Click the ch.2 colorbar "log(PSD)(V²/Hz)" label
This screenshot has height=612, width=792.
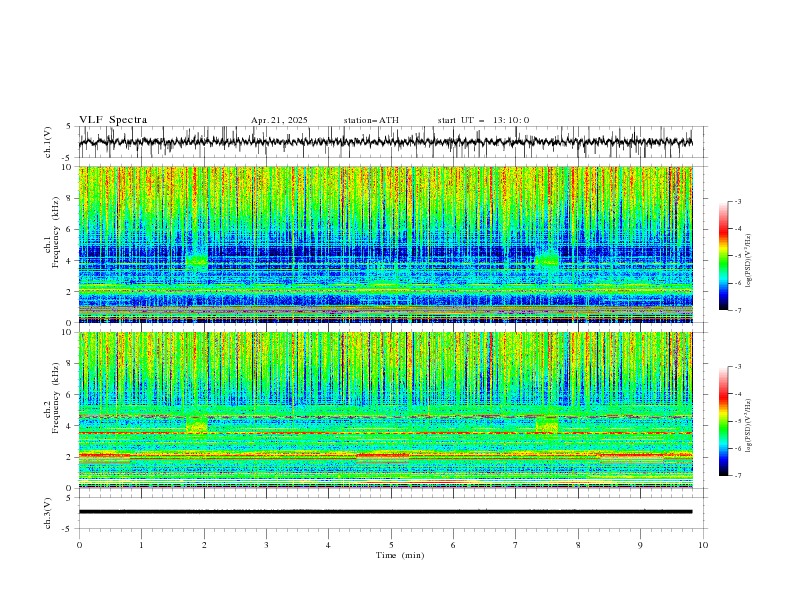pos(749,426)
